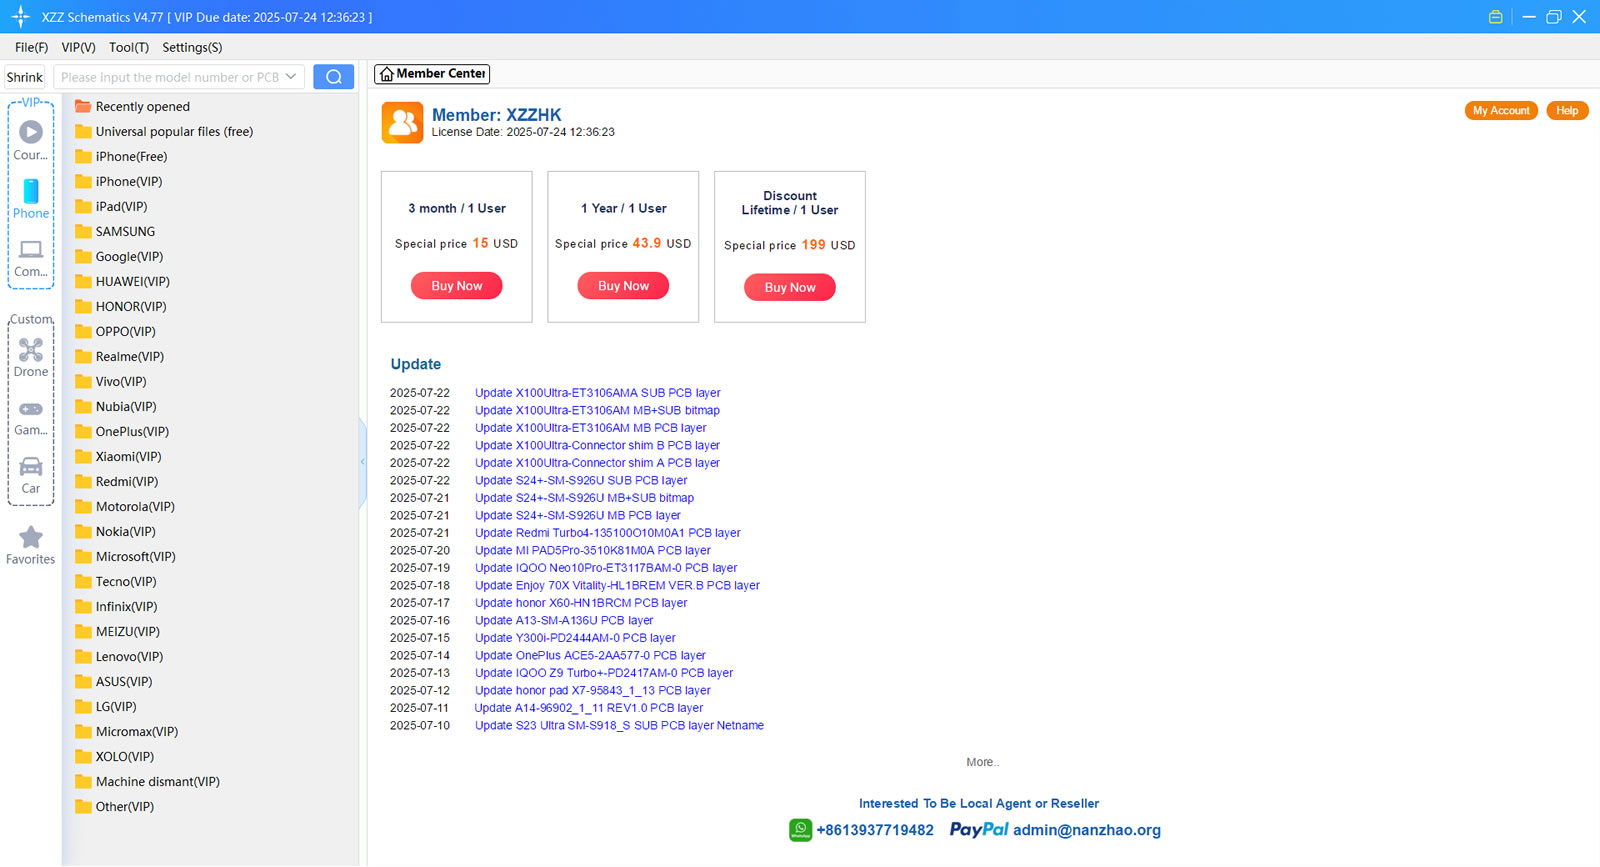Click the yellow lock icon in title bar
This screenshot has height=867, width=1600.
(x=1496, y=17)
